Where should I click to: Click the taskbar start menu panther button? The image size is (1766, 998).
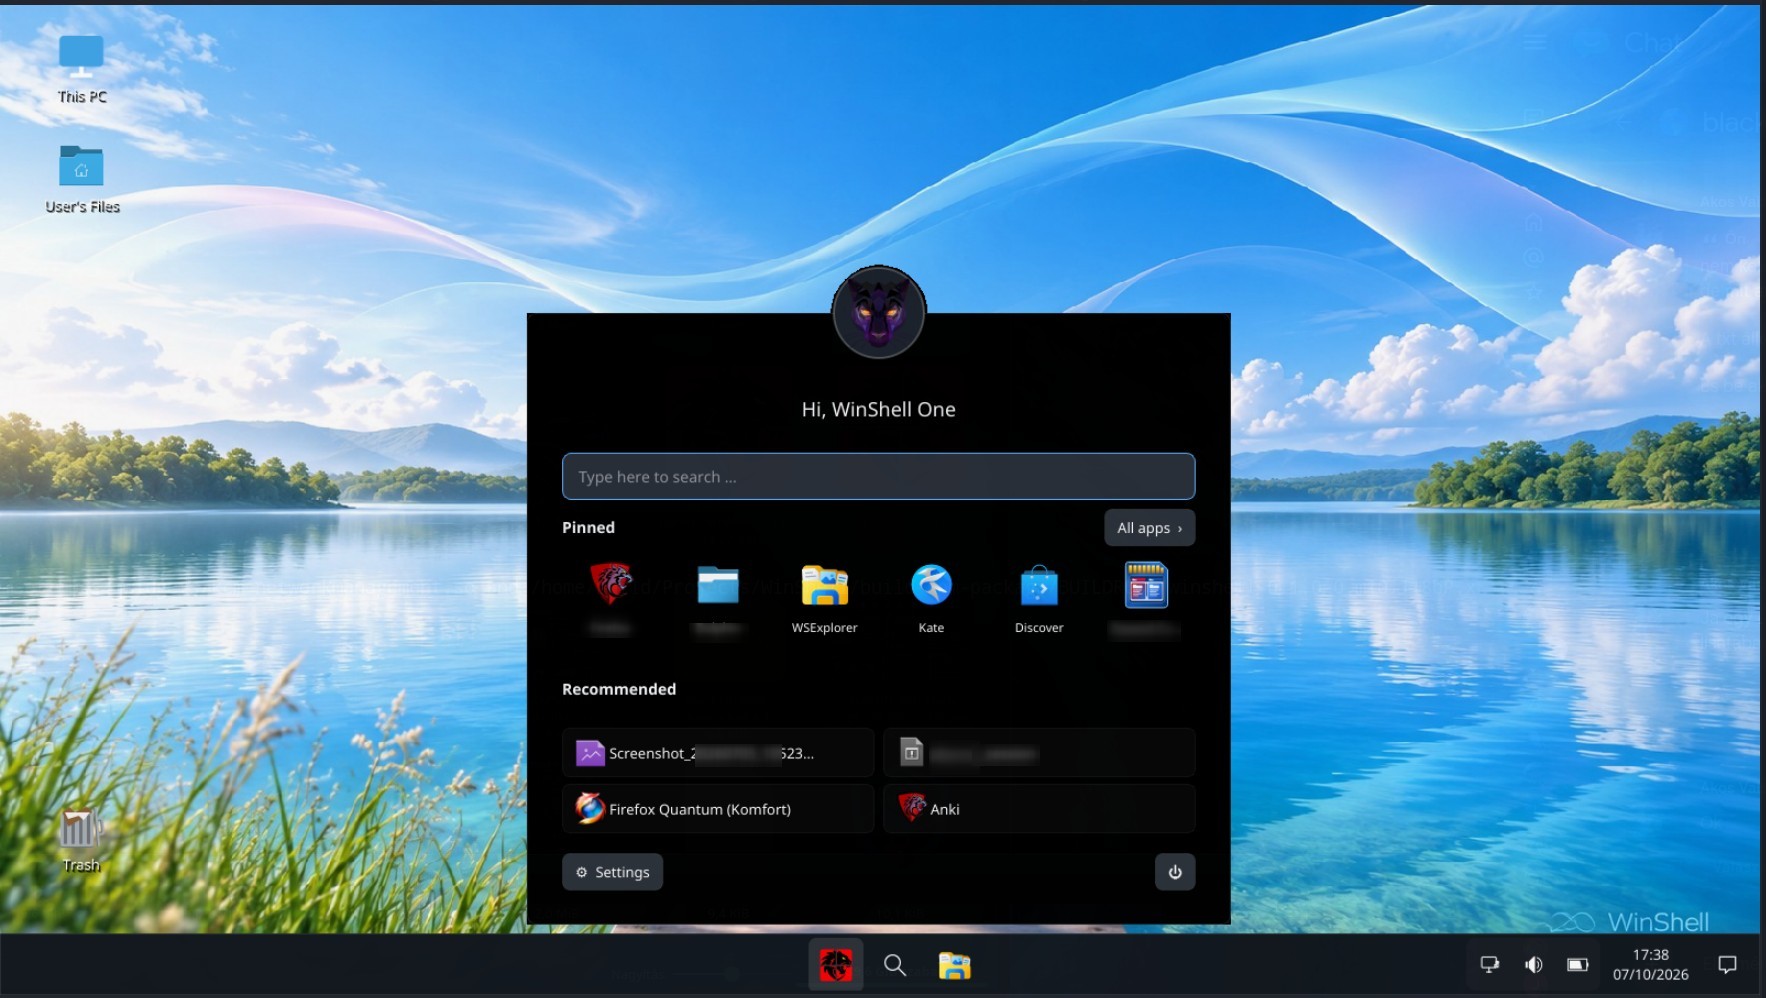tap(836, 965)
